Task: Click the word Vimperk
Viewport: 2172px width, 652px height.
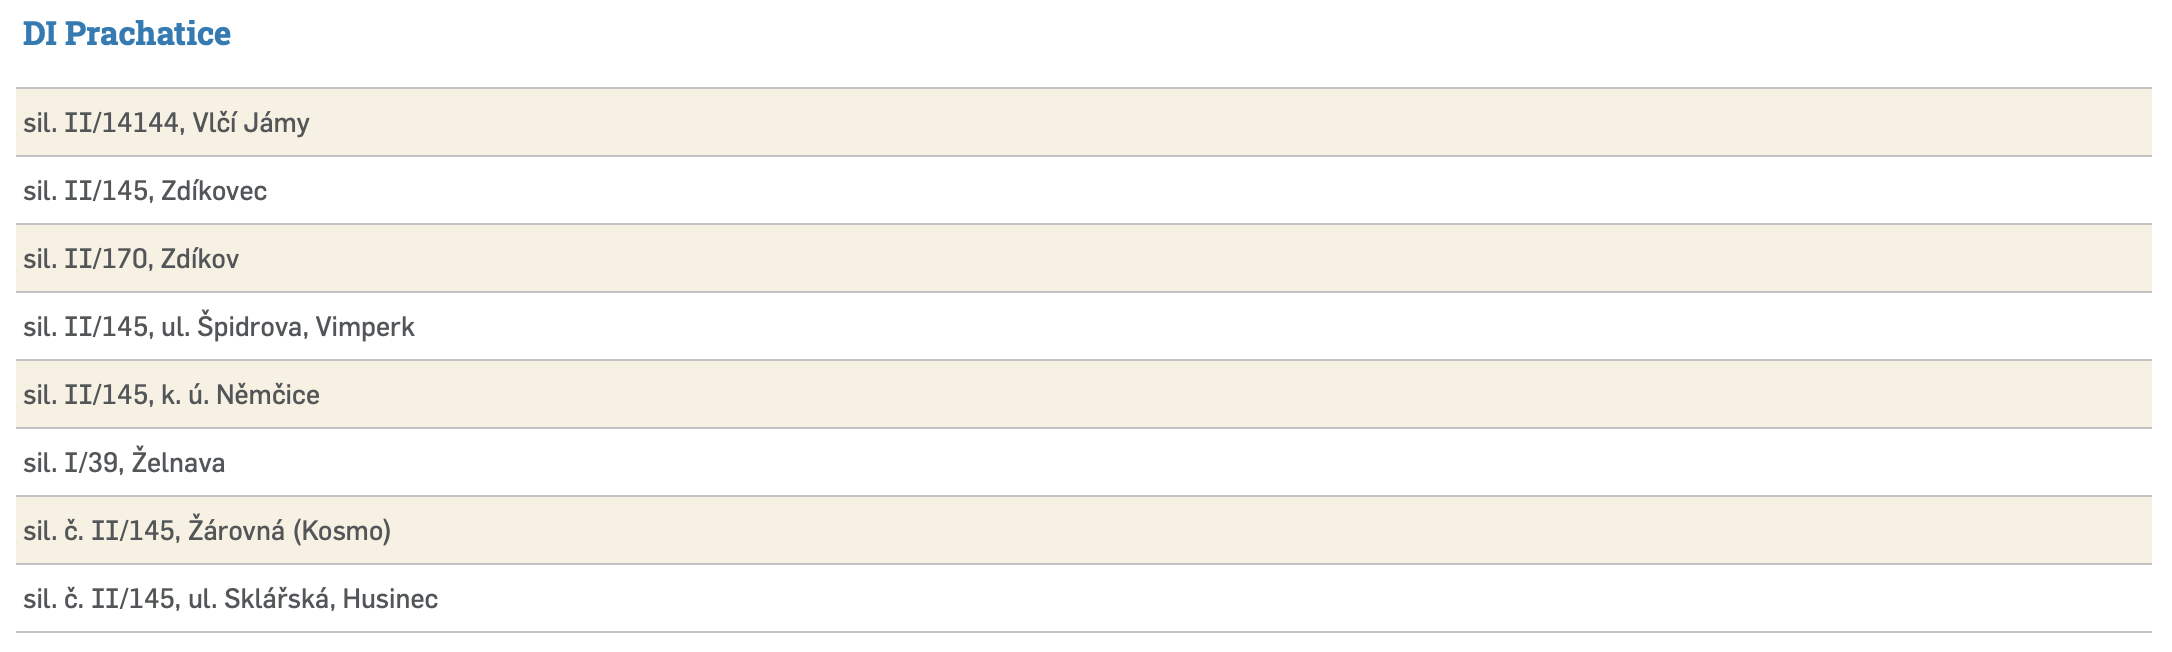Action: (364, 327)
